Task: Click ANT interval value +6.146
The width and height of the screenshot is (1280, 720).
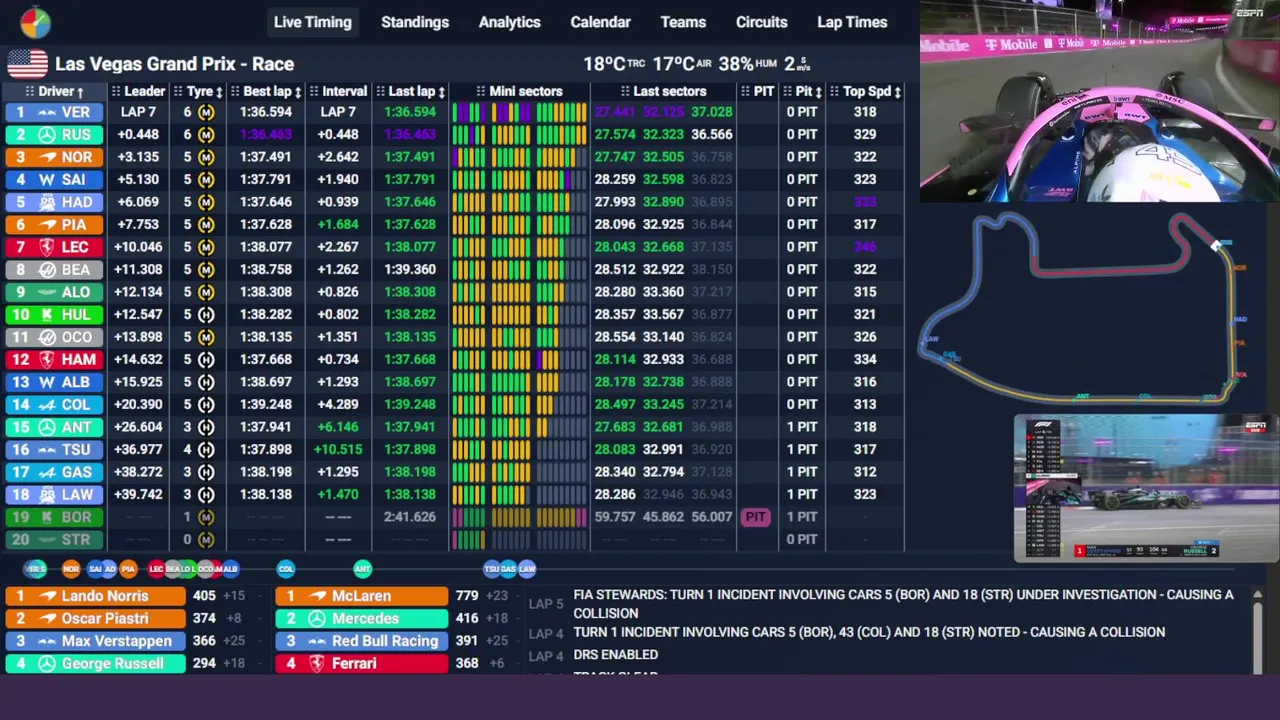Action: [x=338, y=427]
